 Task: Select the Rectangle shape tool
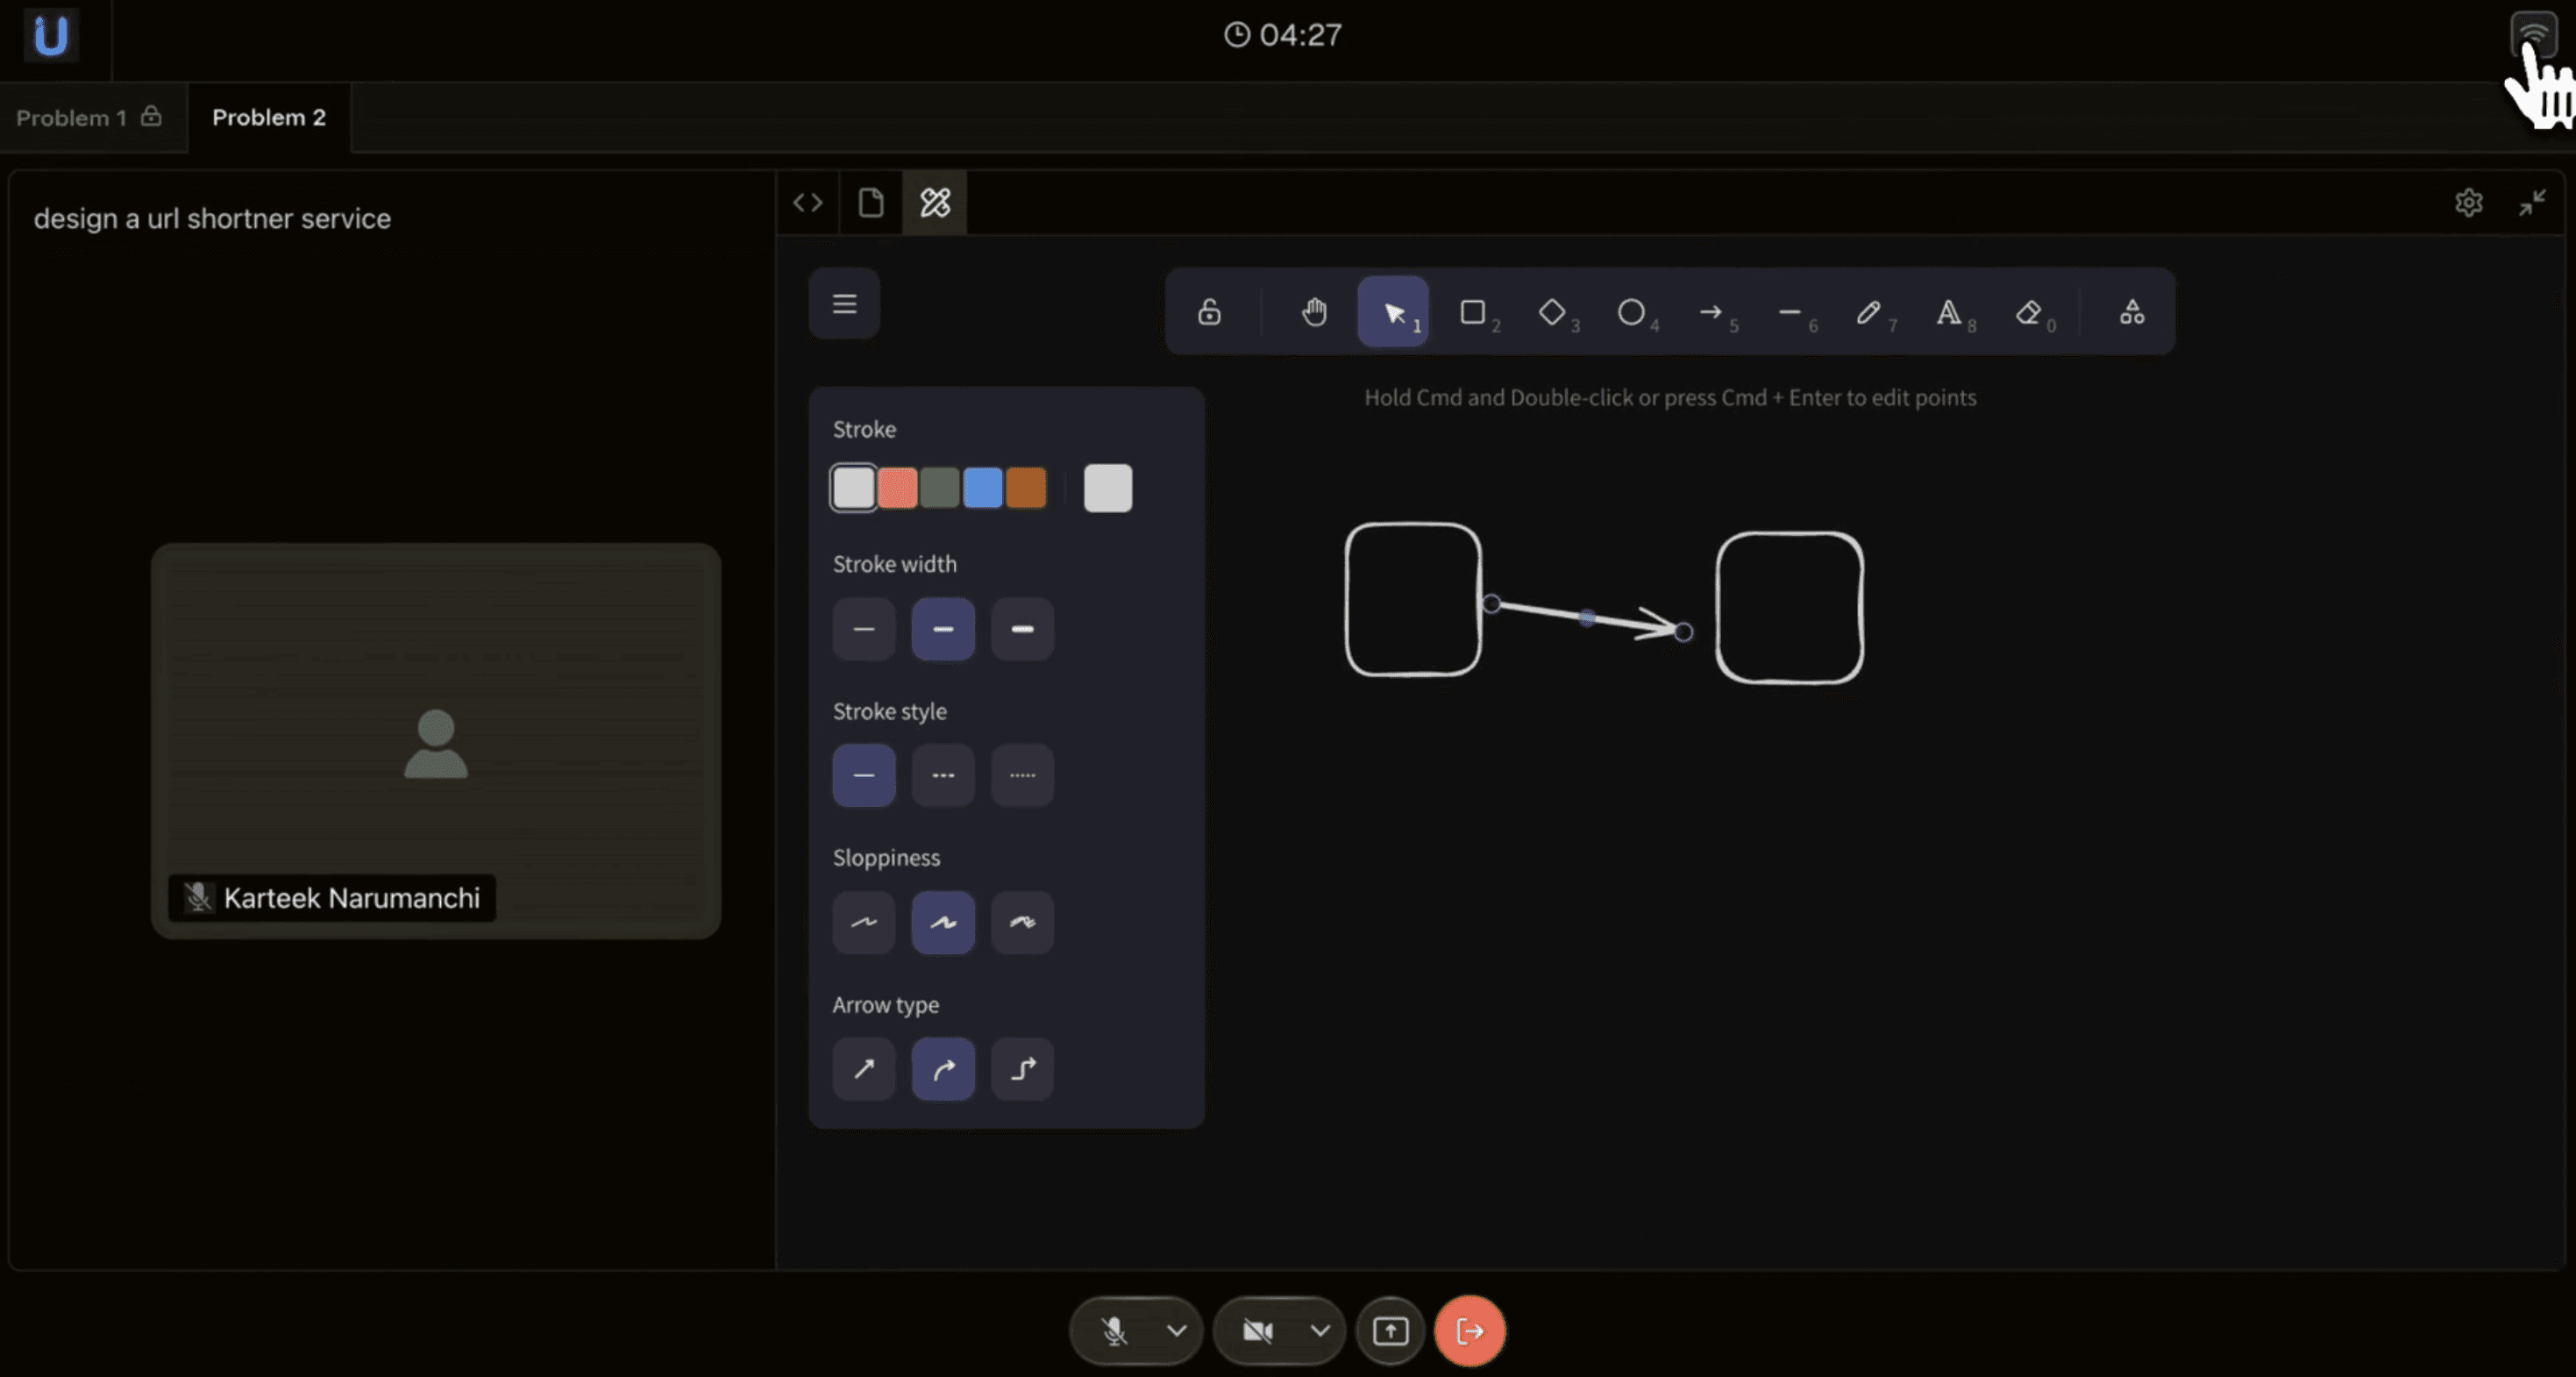point(1472,313)
